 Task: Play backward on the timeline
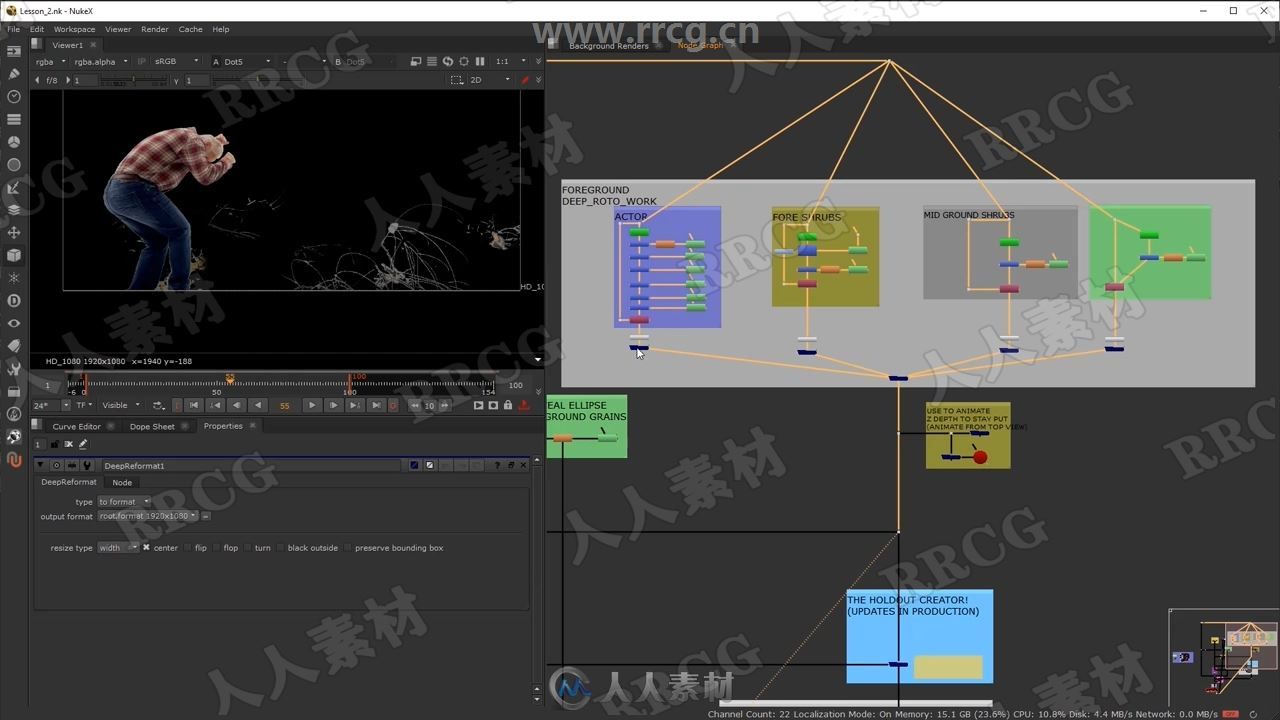pos(258,405)
